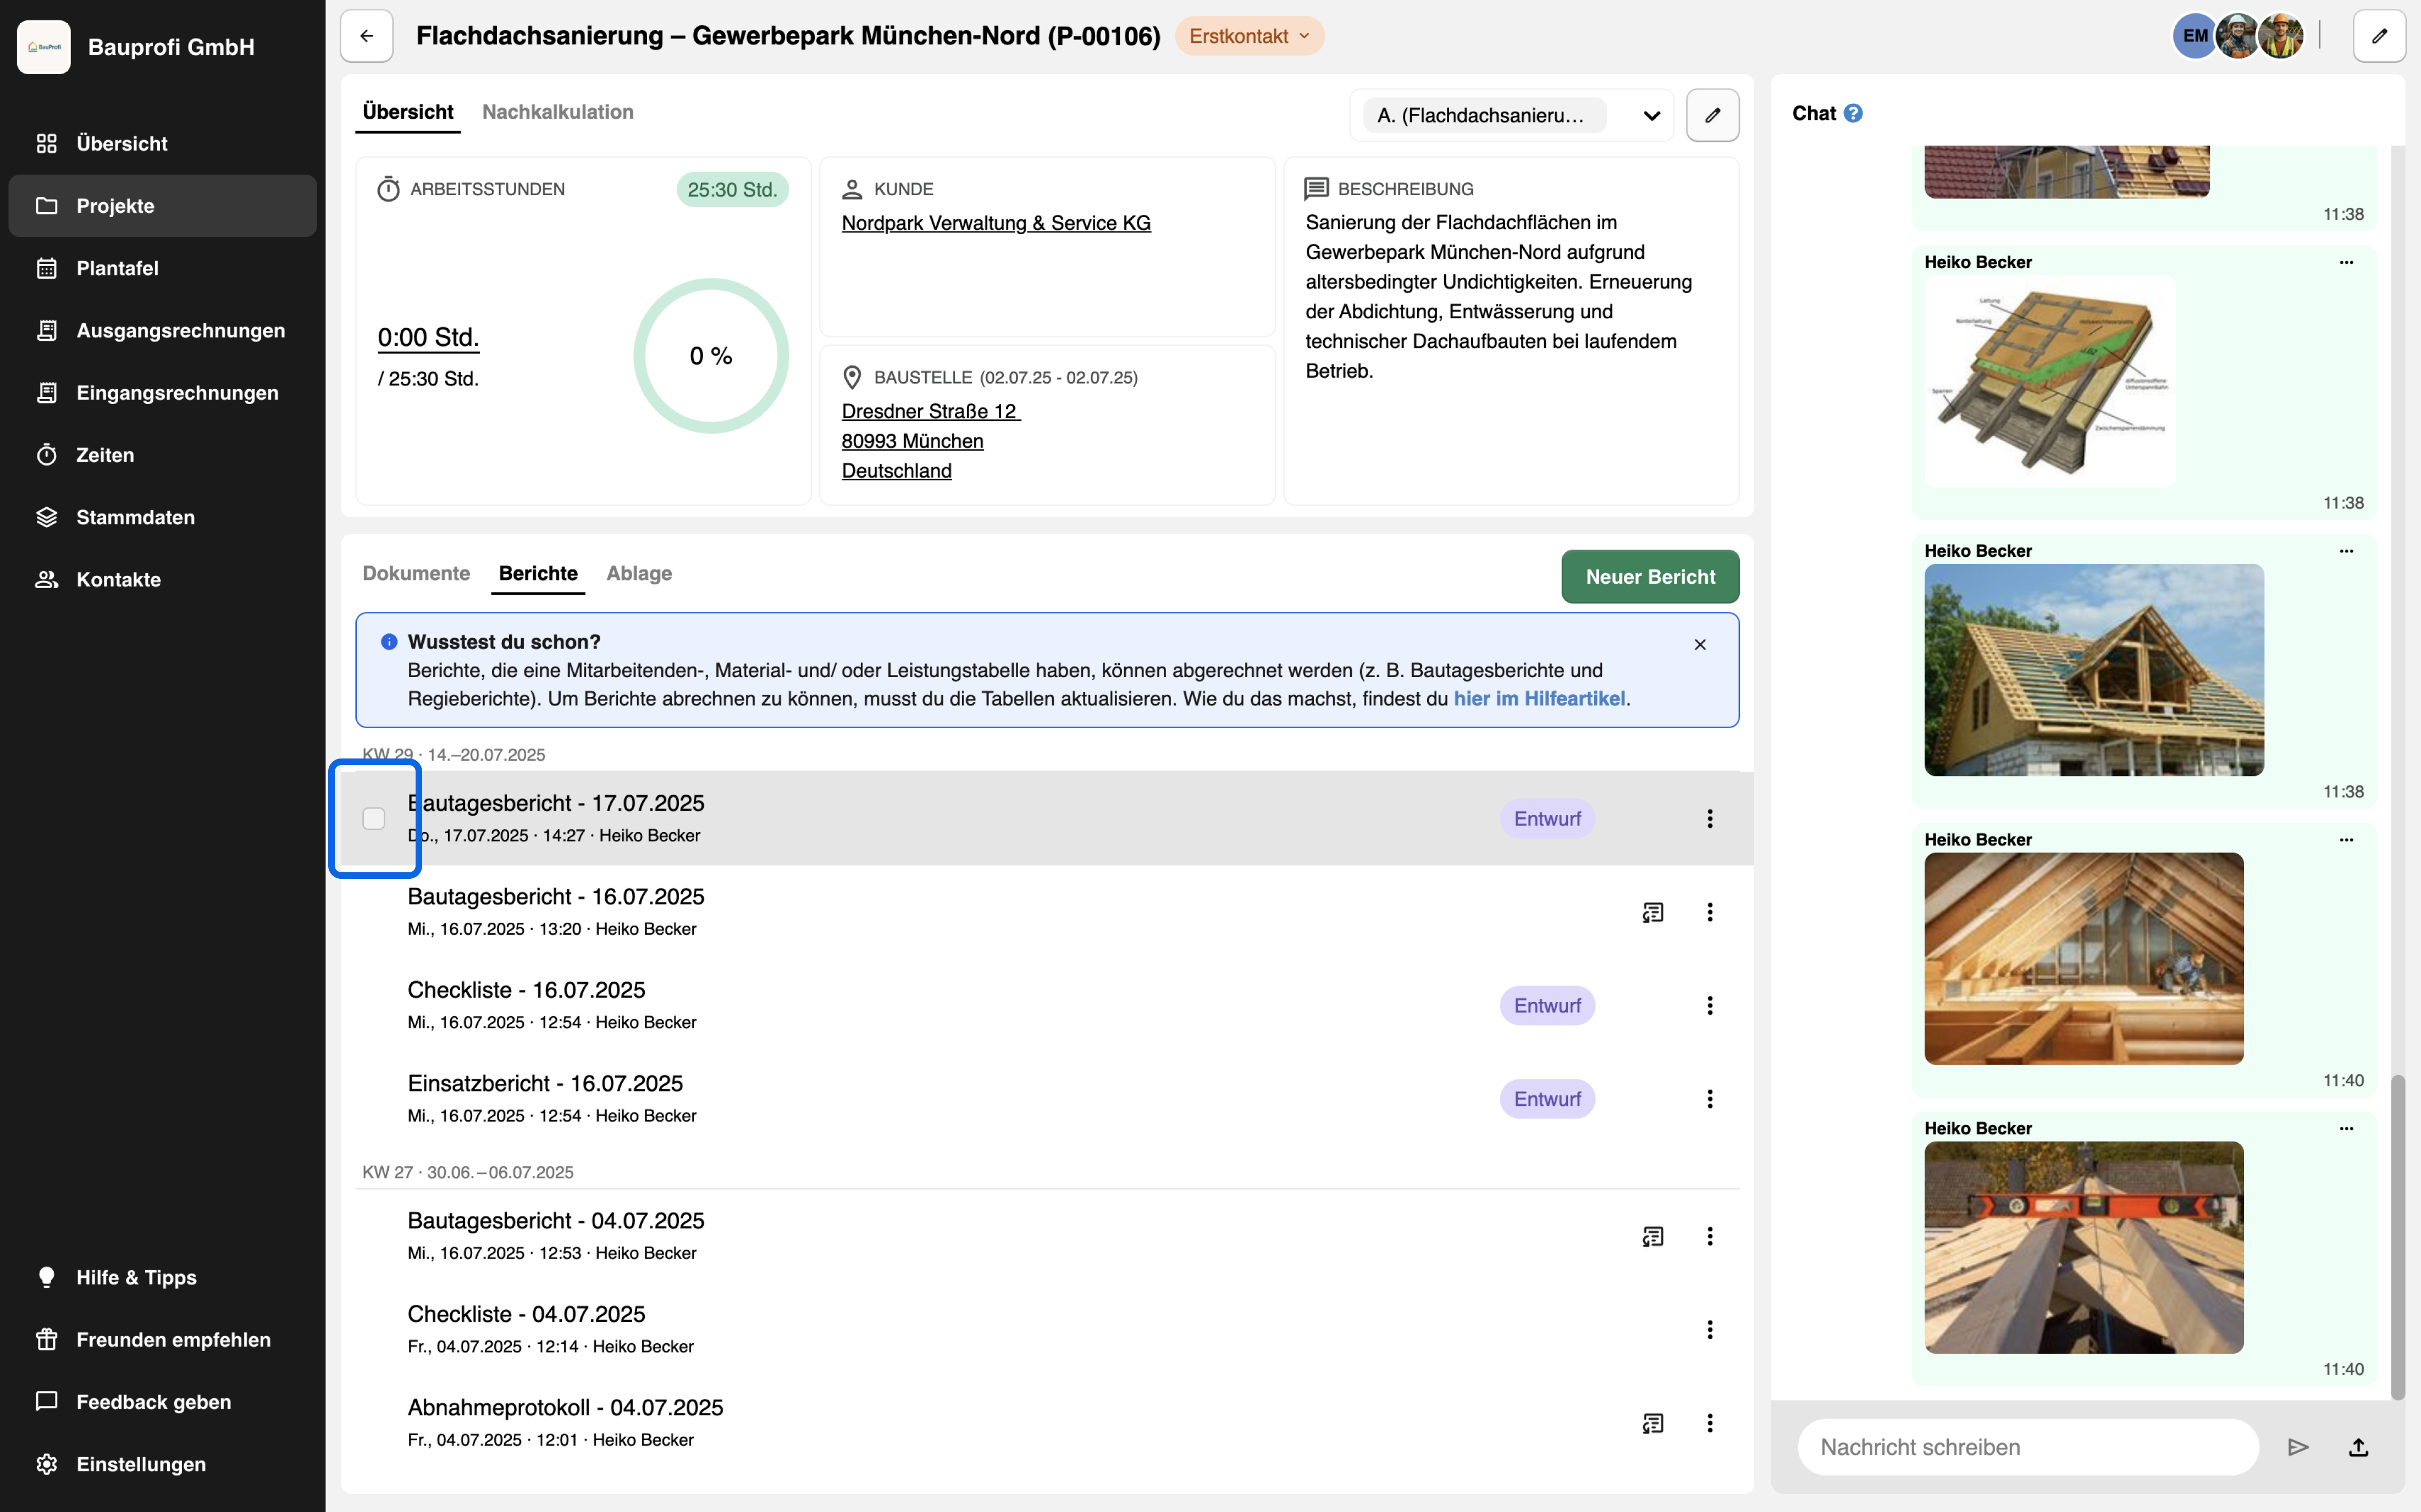Open Kontakte
The image size is (2421, 1512).
163,579
